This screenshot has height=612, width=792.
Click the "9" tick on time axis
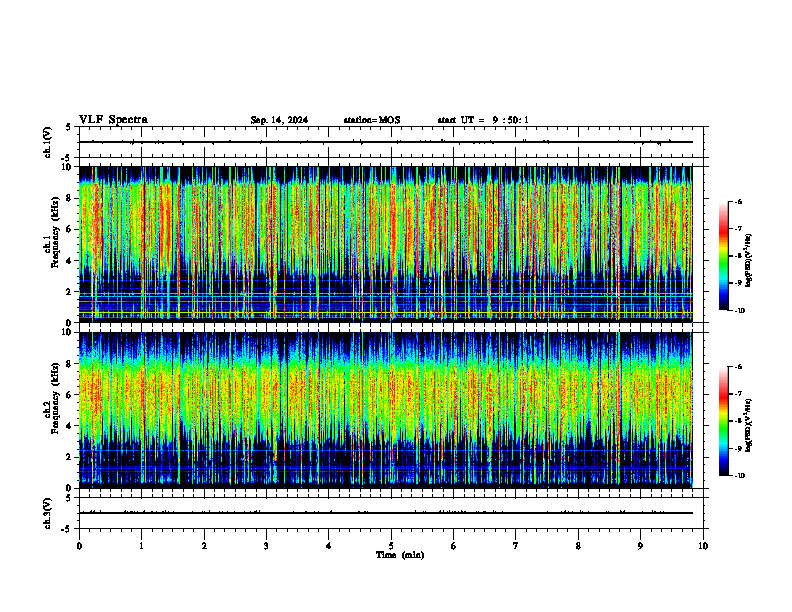point(640,546)
